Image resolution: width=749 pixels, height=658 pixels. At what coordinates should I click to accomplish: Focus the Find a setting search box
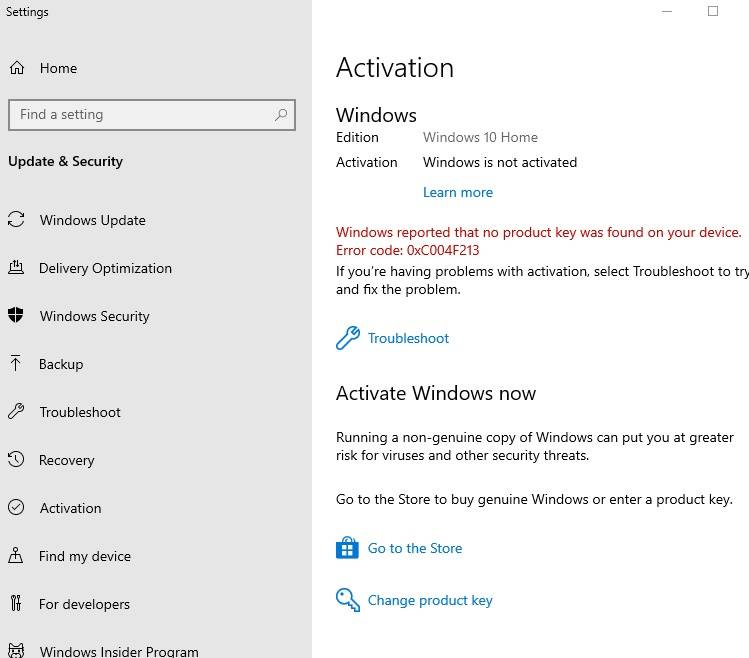coord(152,115)
